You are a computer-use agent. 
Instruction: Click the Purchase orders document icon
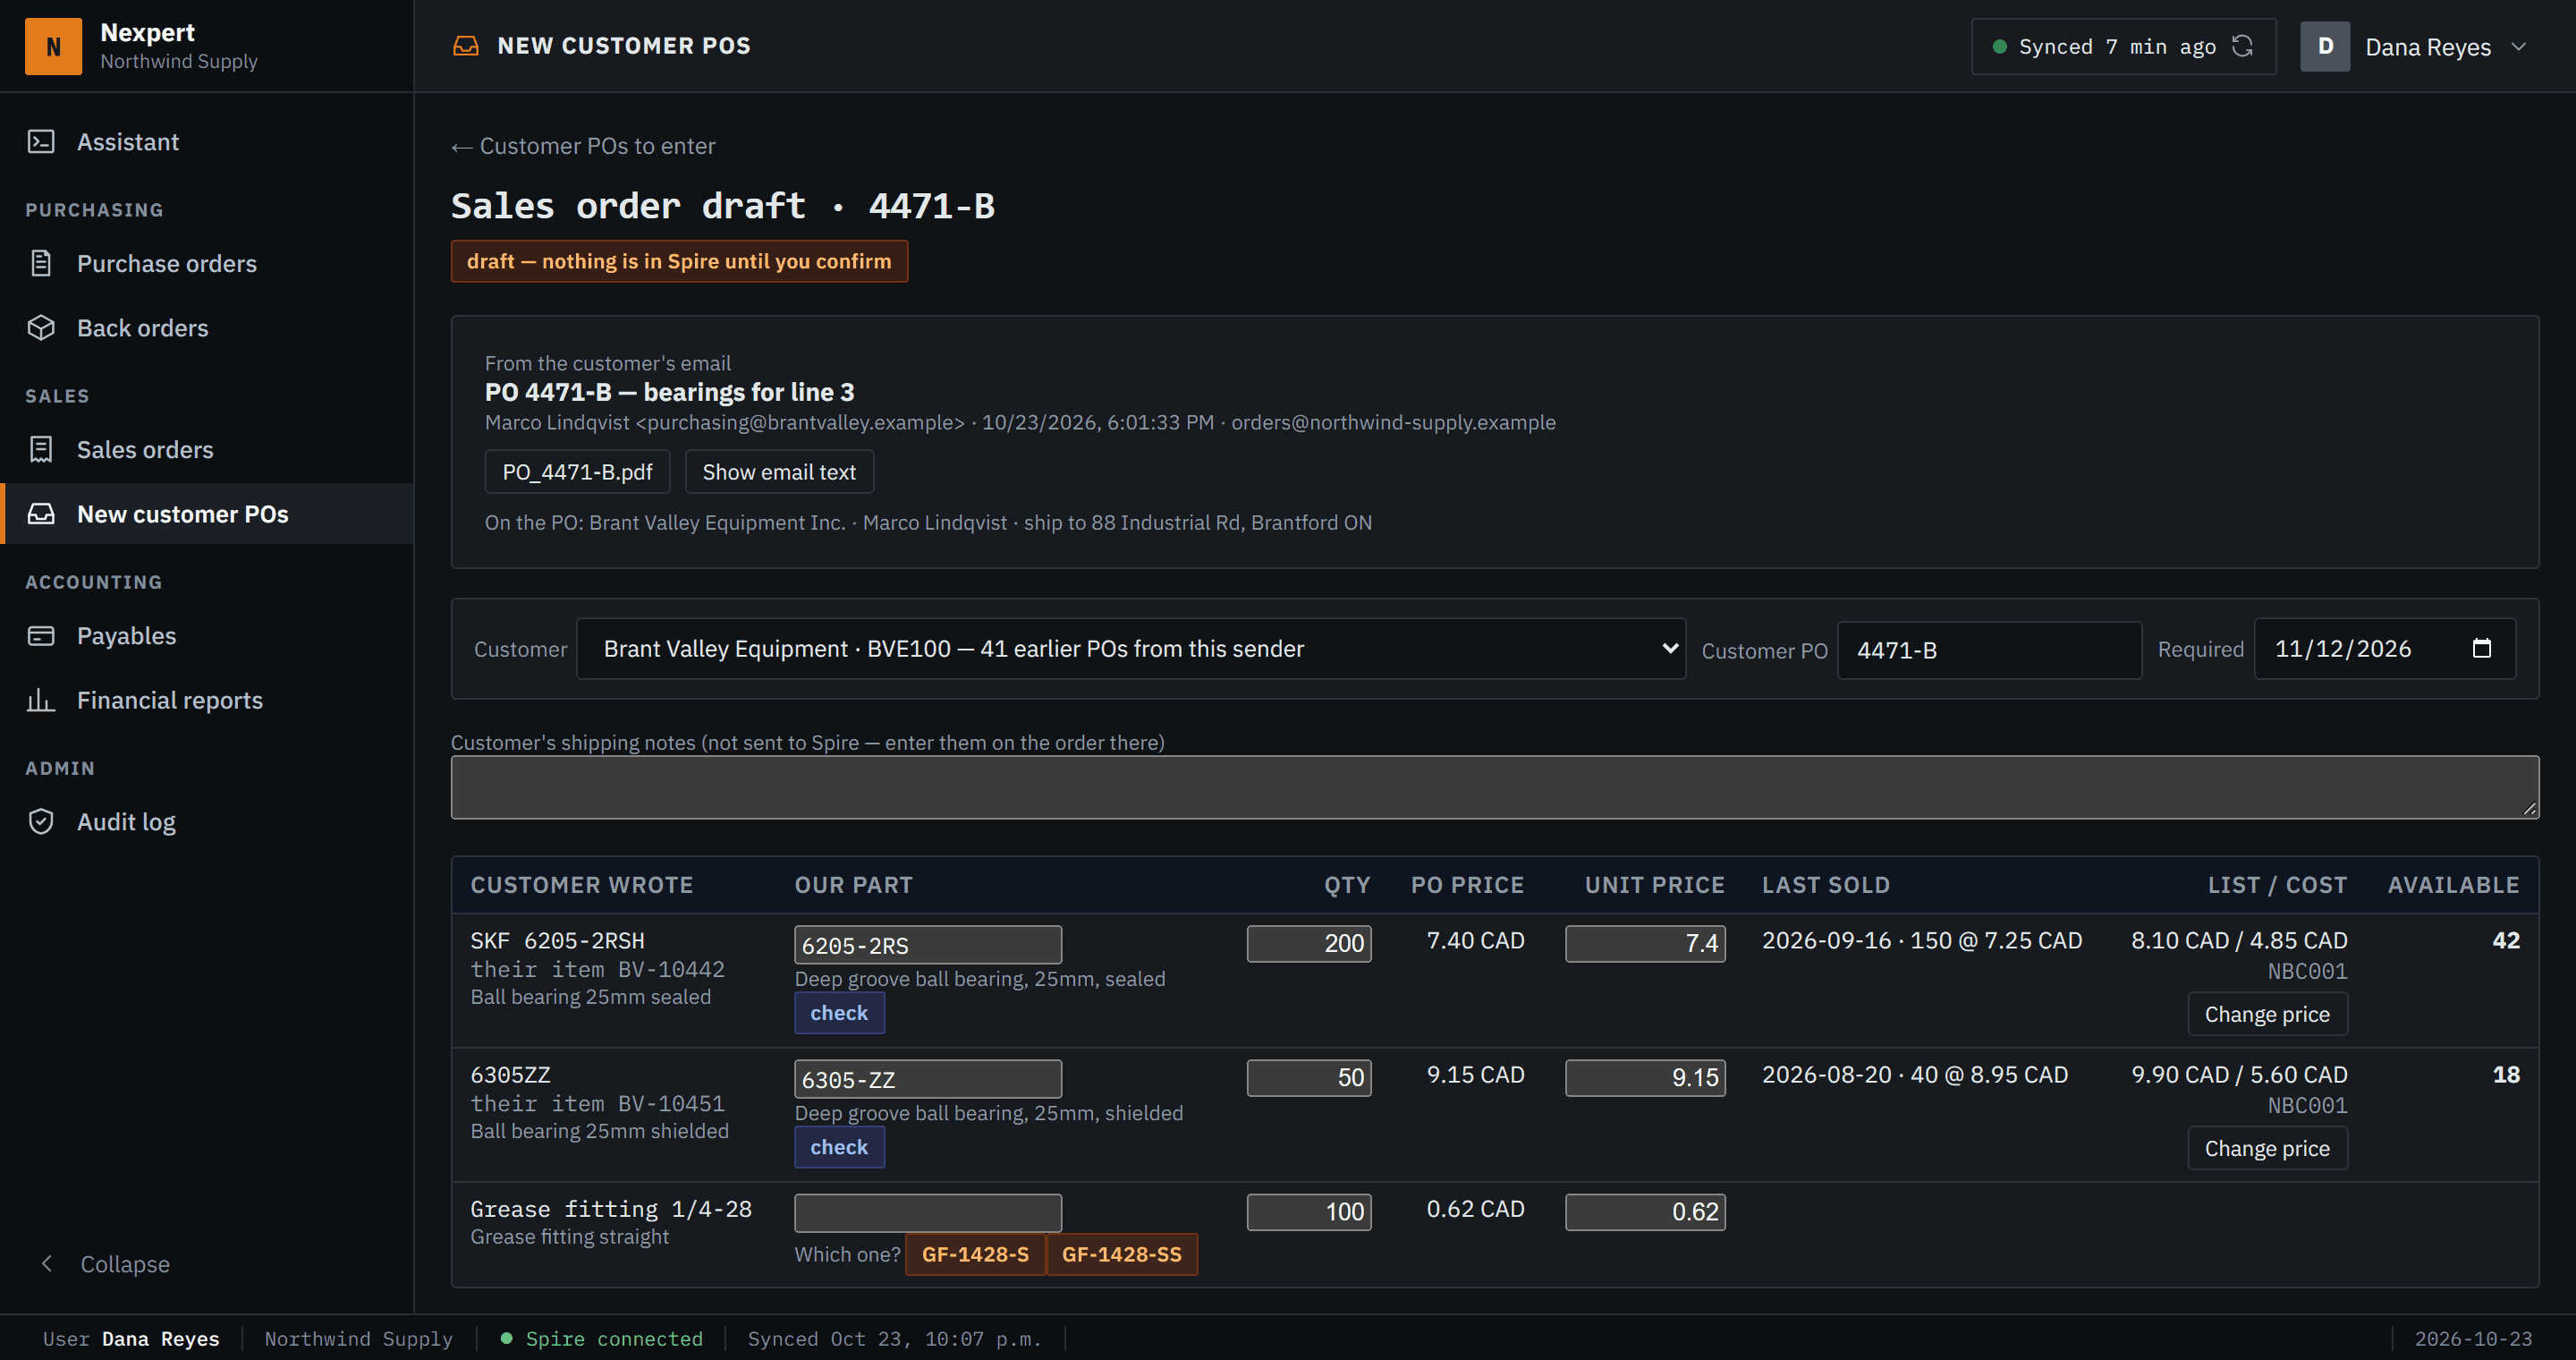click(x=41, y=263)
